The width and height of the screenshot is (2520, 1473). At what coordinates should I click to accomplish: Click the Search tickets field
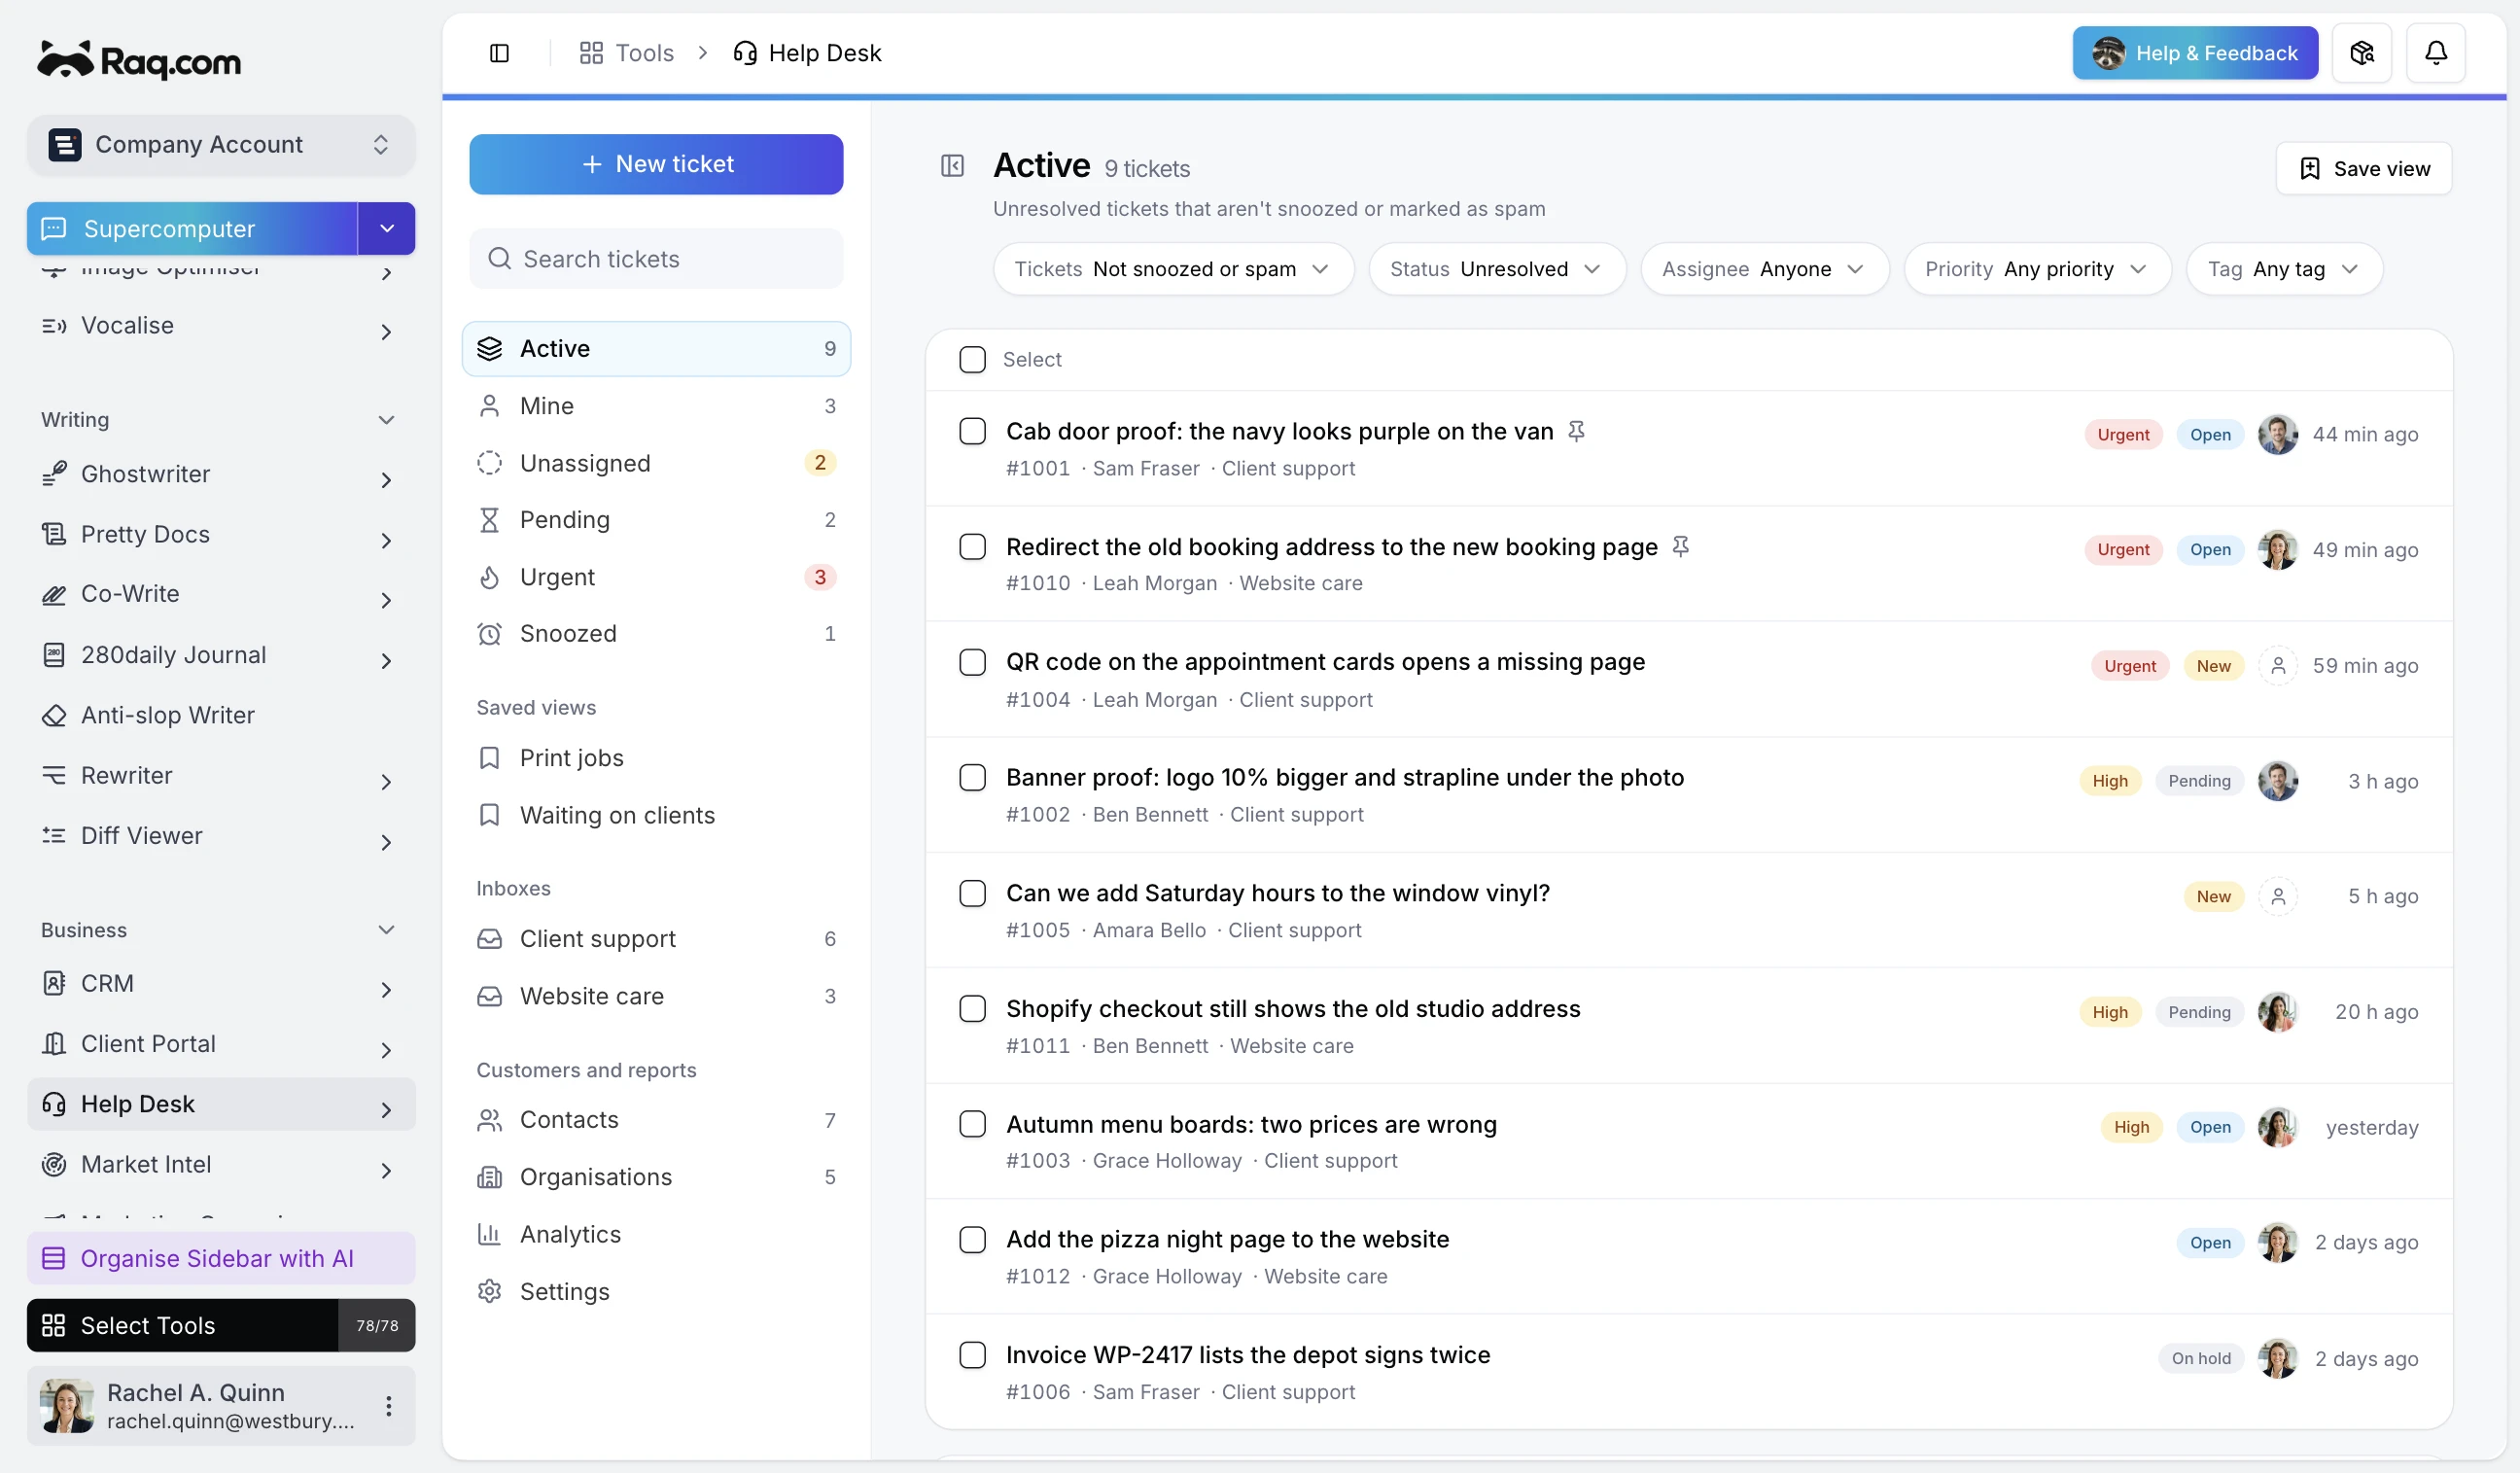point(656,259)
